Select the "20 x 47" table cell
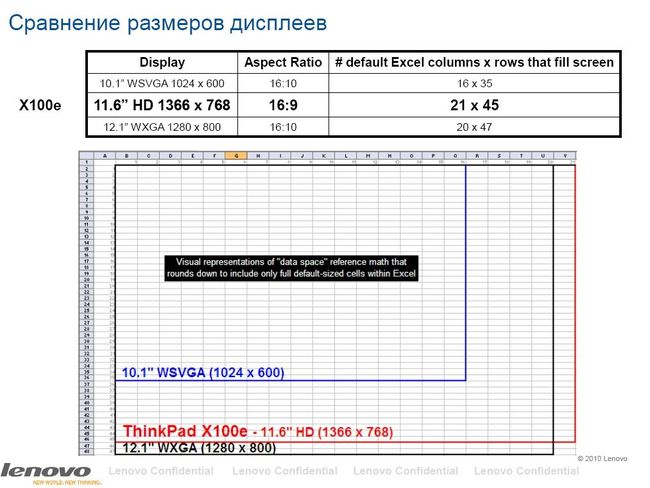 pos(474,127)
